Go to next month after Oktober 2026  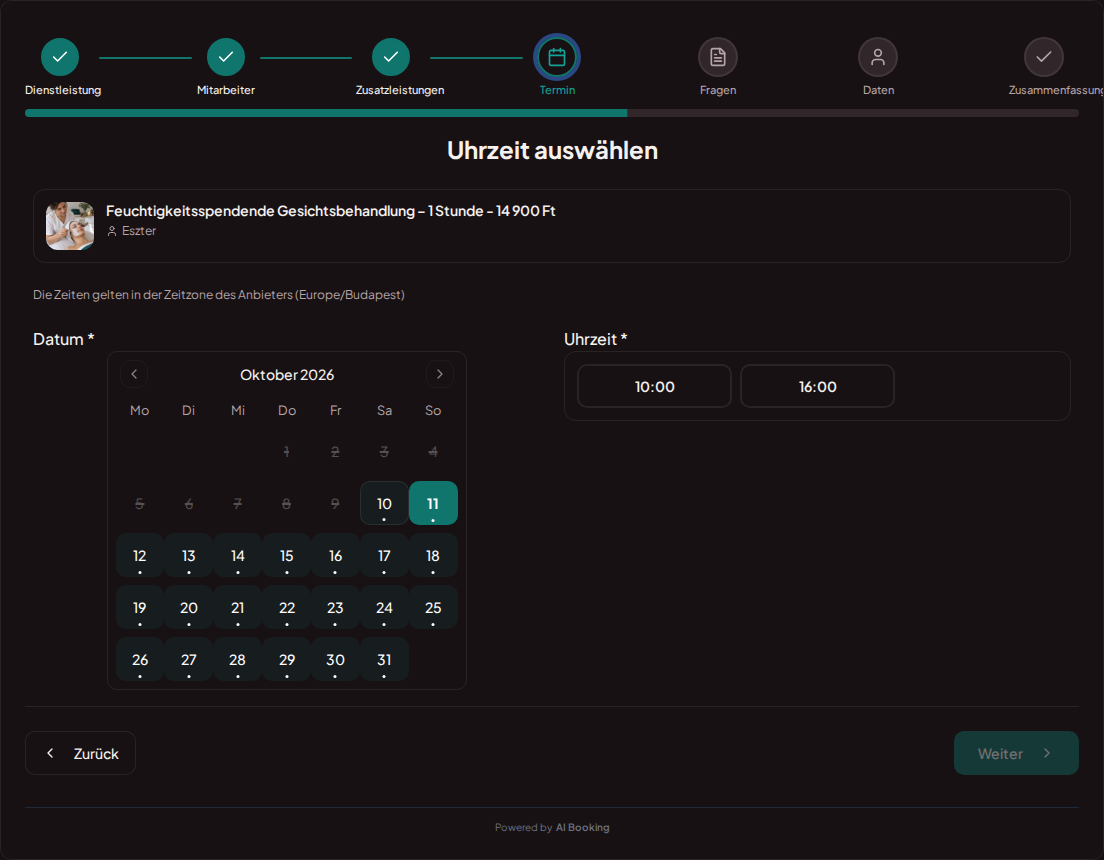[439, 374]
